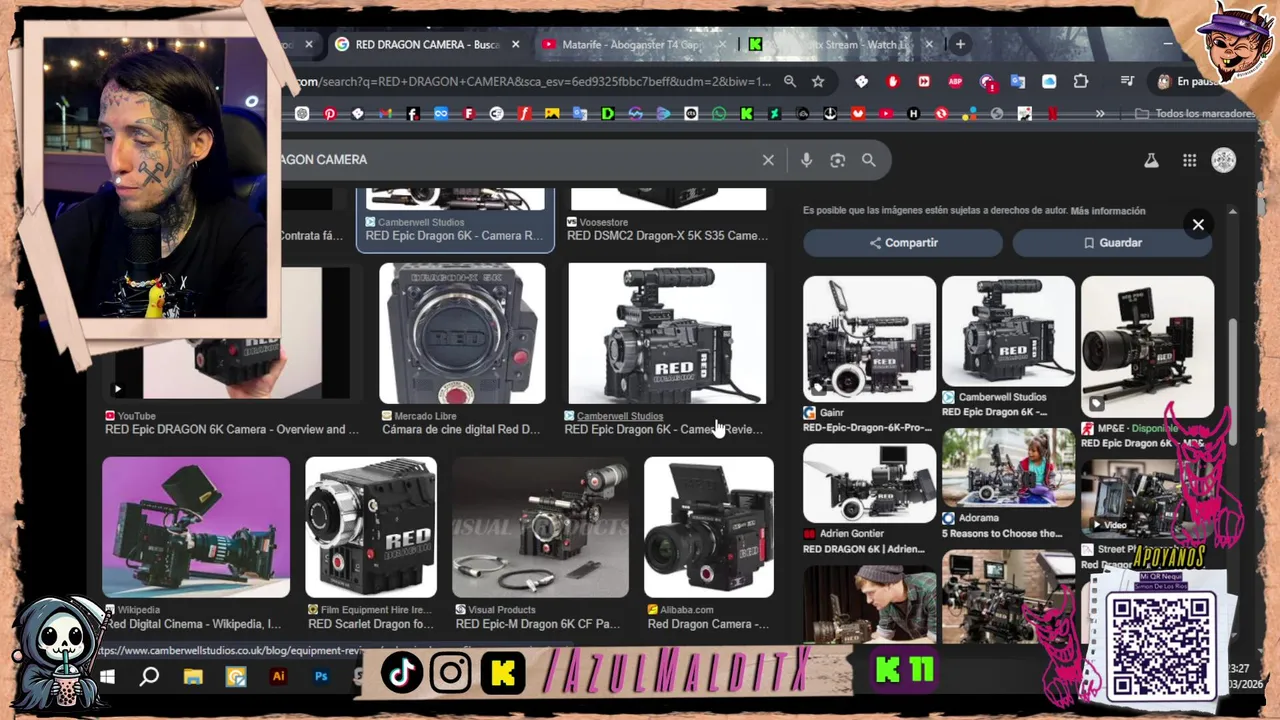Close the image preview panel
Viewport: 1280px width, 720px height.
pyautogui.click(x=1198, y=225)
